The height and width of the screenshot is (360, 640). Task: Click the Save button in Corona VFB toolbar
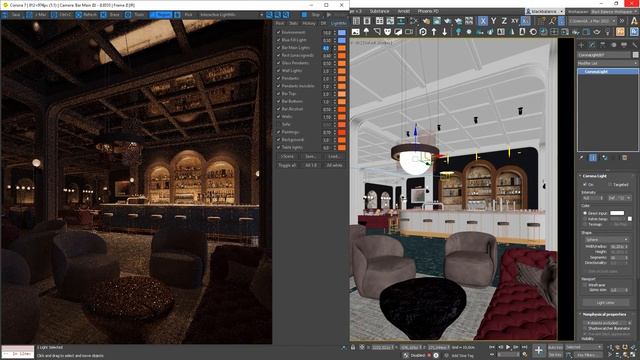pos(12,15)
